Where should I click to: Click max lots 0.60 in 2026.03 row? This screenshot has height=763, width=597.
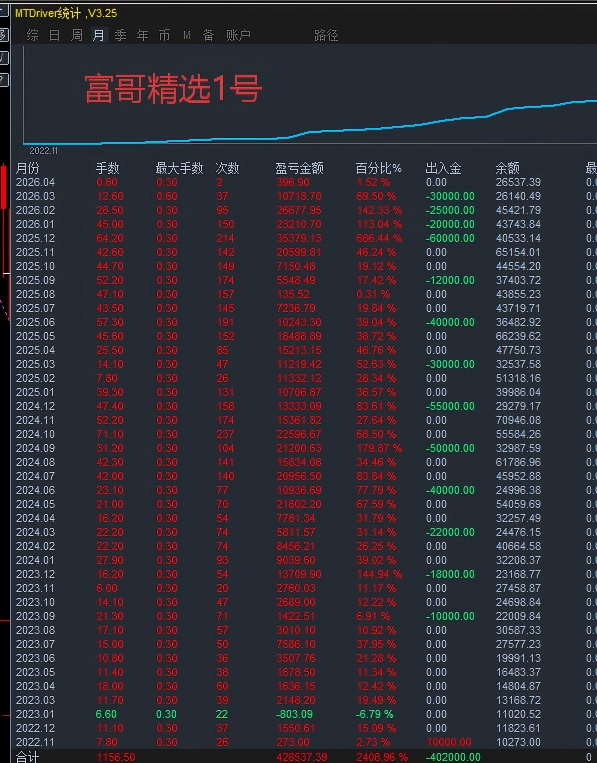(x=166, y=196)
